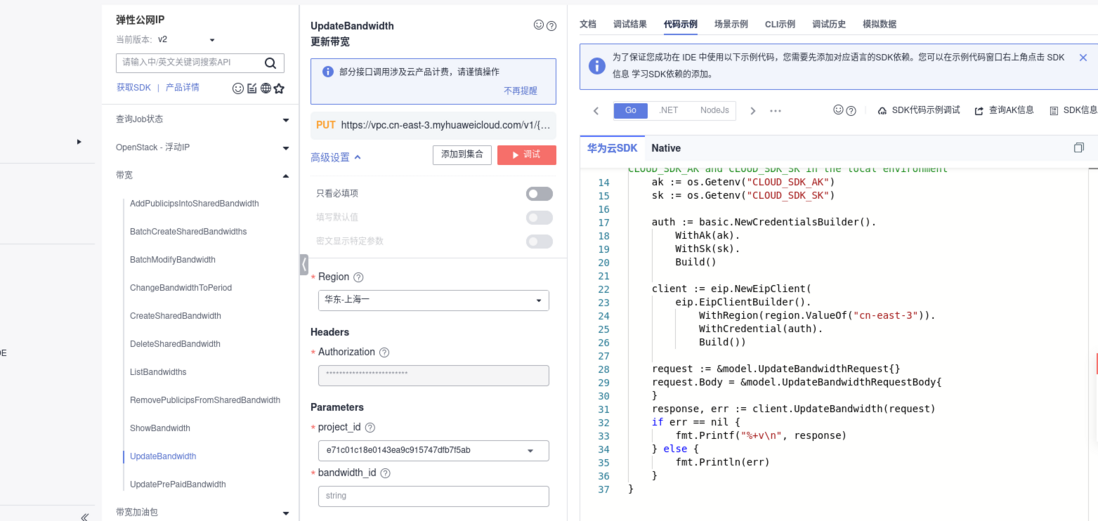This screenshot has height=521, width=1098.
Task: Click the Region help question icon
Action: (x=359, y=277)
